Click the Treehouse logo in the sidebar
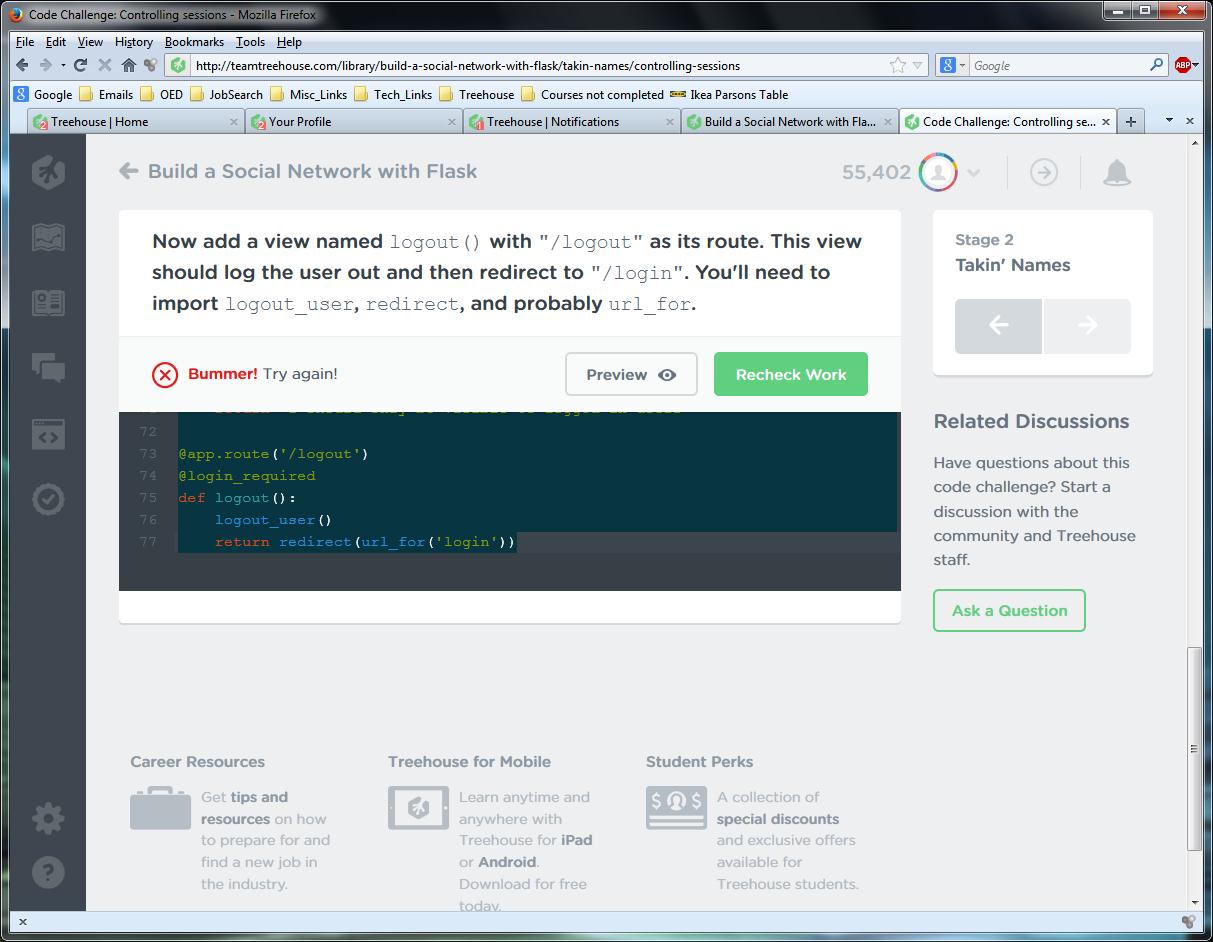Screen dimensions: 1213x942 48,172
